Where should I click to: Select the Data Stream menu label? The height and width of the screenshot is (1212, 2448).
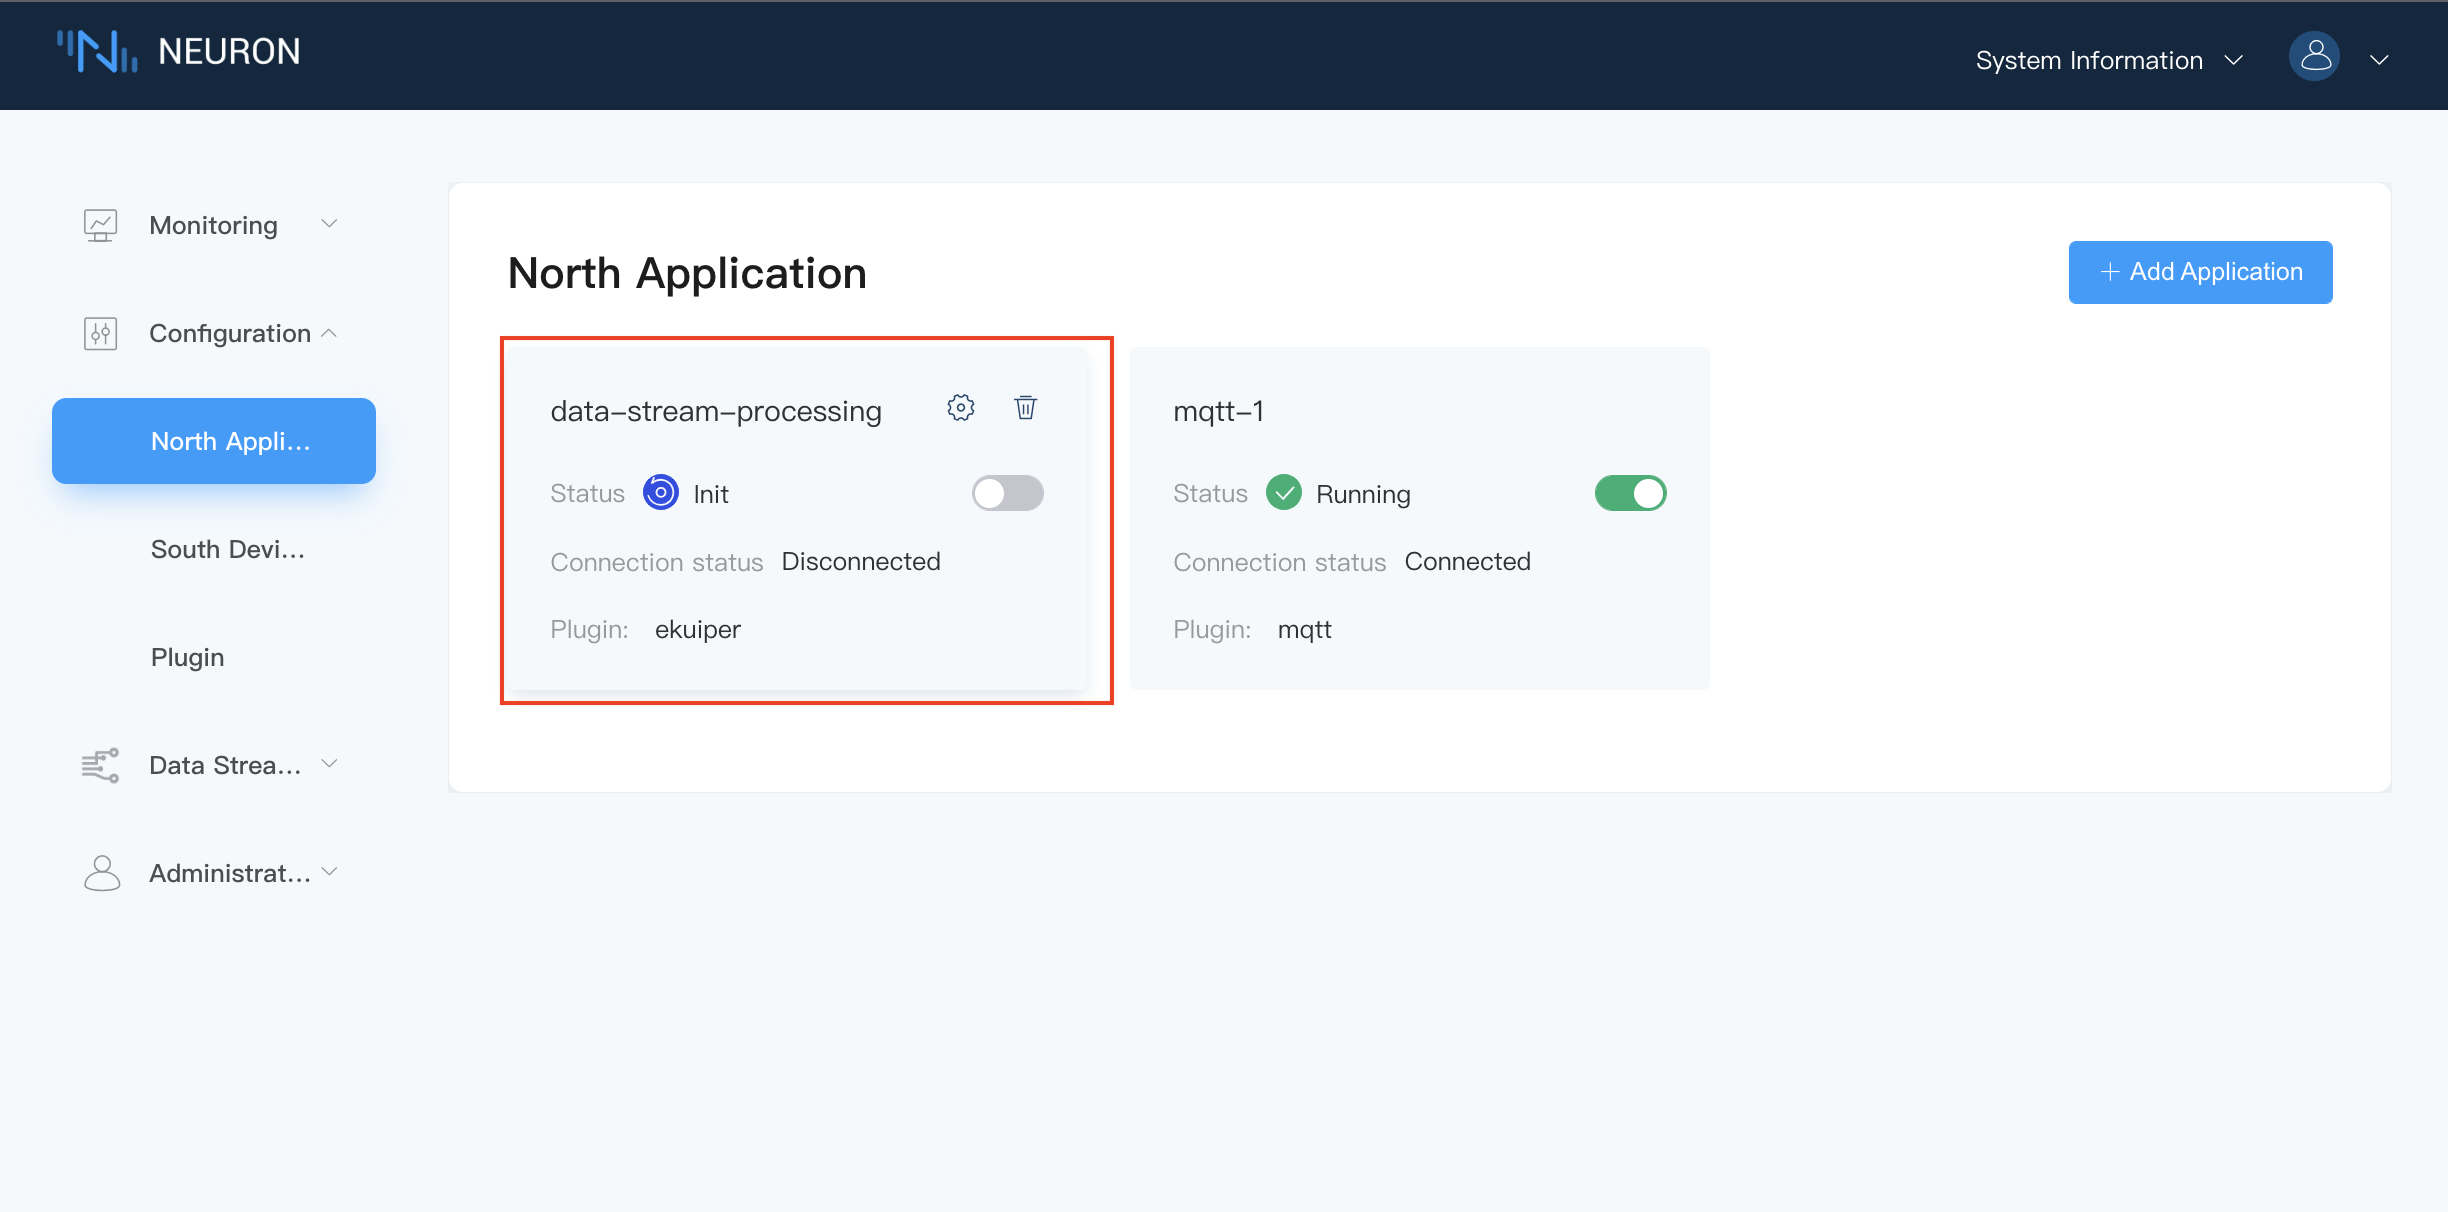225,765
